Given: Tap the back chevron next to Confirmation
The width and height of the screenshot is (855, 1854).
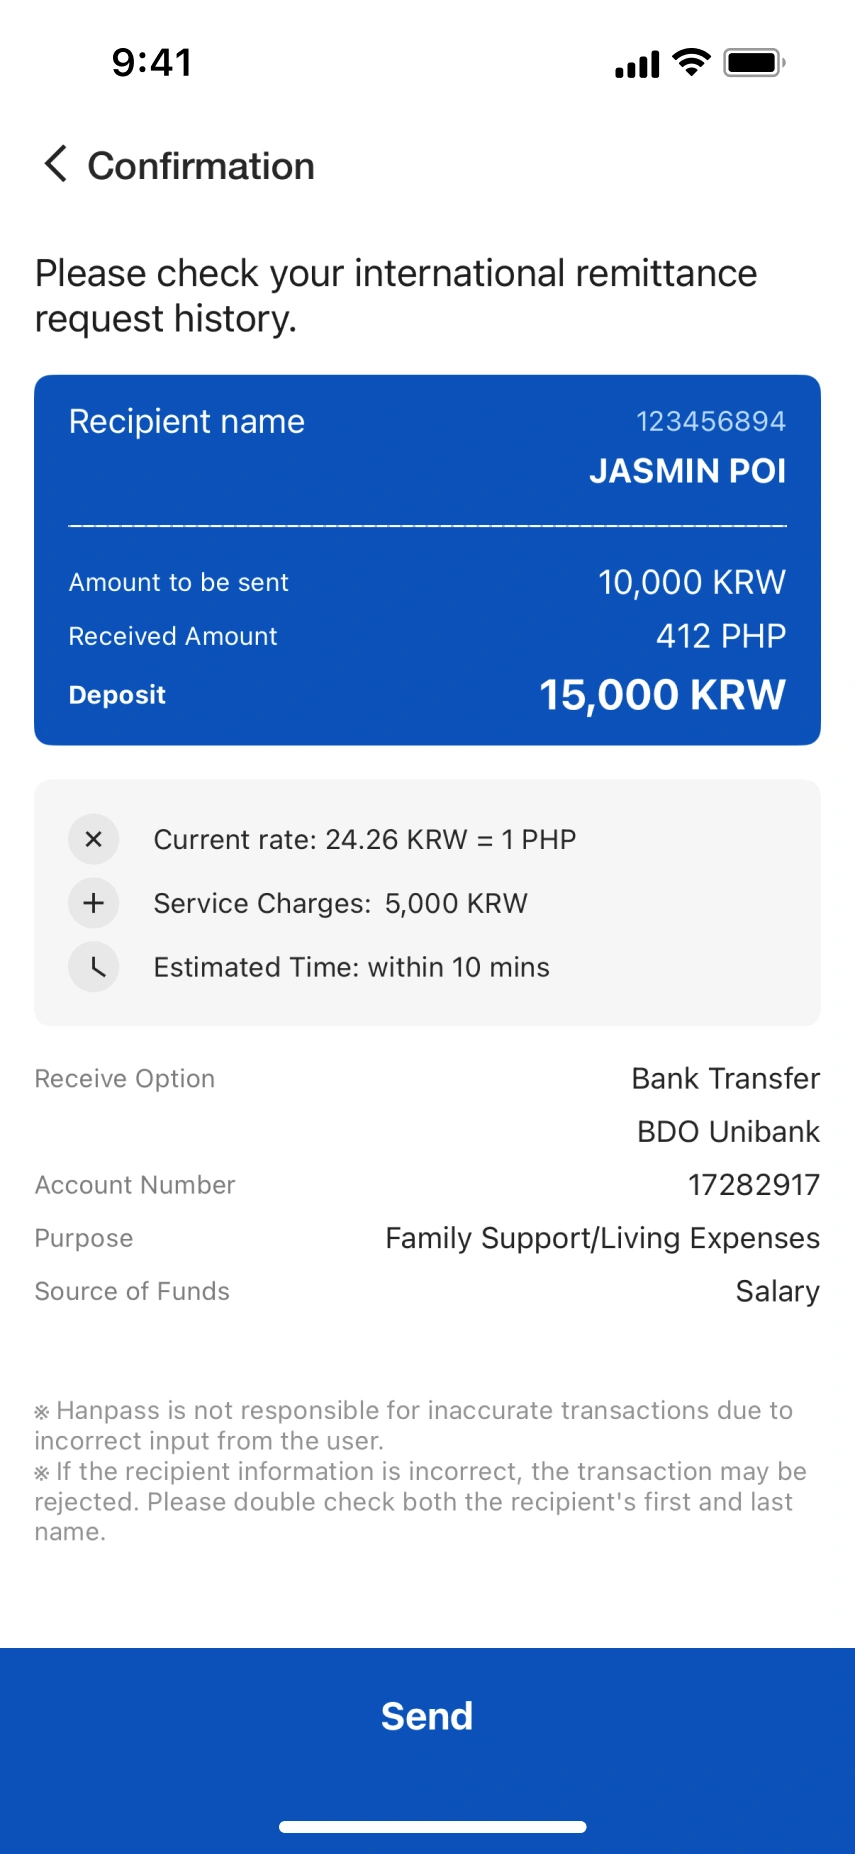Looking at the screenshot, I should (56, 164).
